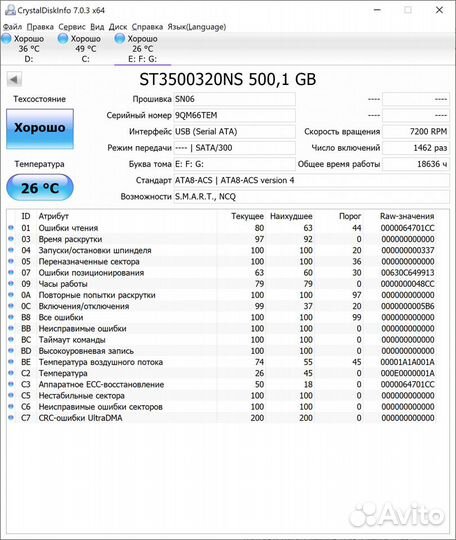The width and height of the screenshot is (456, 540).
Task: Click the 7200 RPM rotation value
Action: click(x=416, y=132)
